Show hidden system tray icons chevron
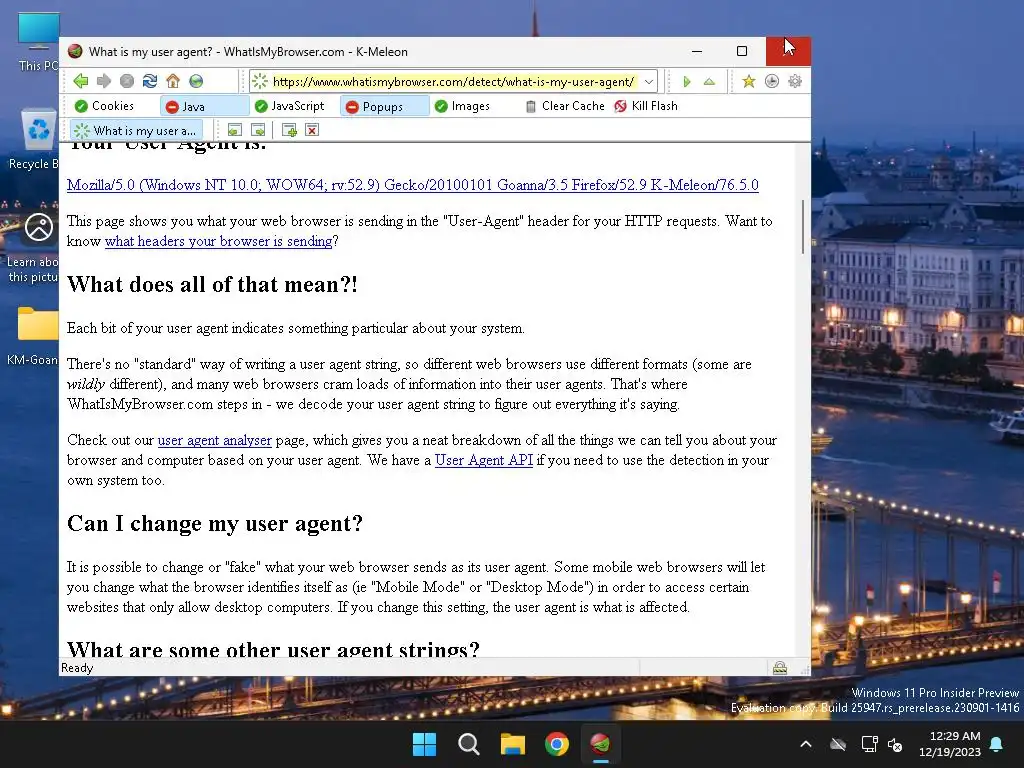 [806, 744]
